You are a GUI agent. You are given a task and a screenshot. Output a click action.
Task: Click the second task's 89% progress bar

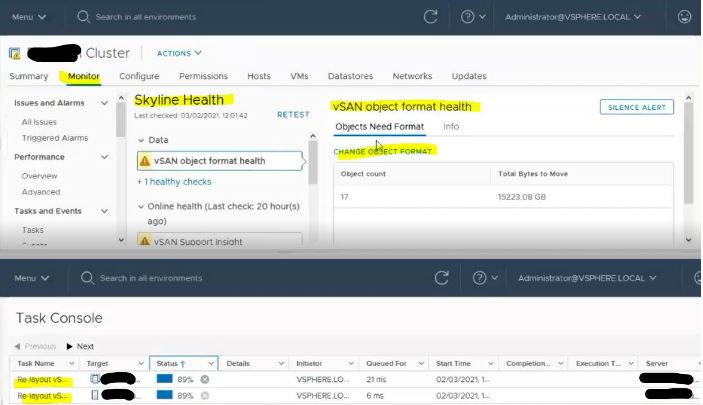165,395
